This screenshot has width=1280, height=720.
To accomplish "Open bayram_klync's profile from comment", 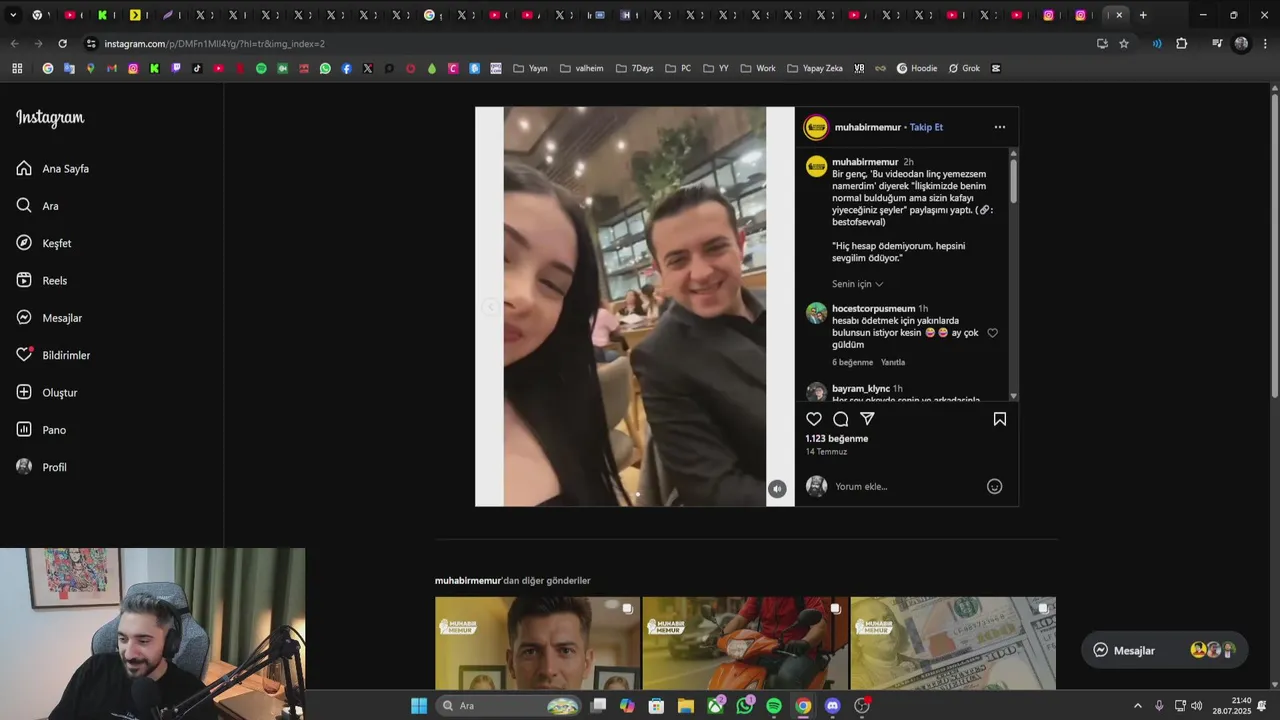I will click(861, 388).
